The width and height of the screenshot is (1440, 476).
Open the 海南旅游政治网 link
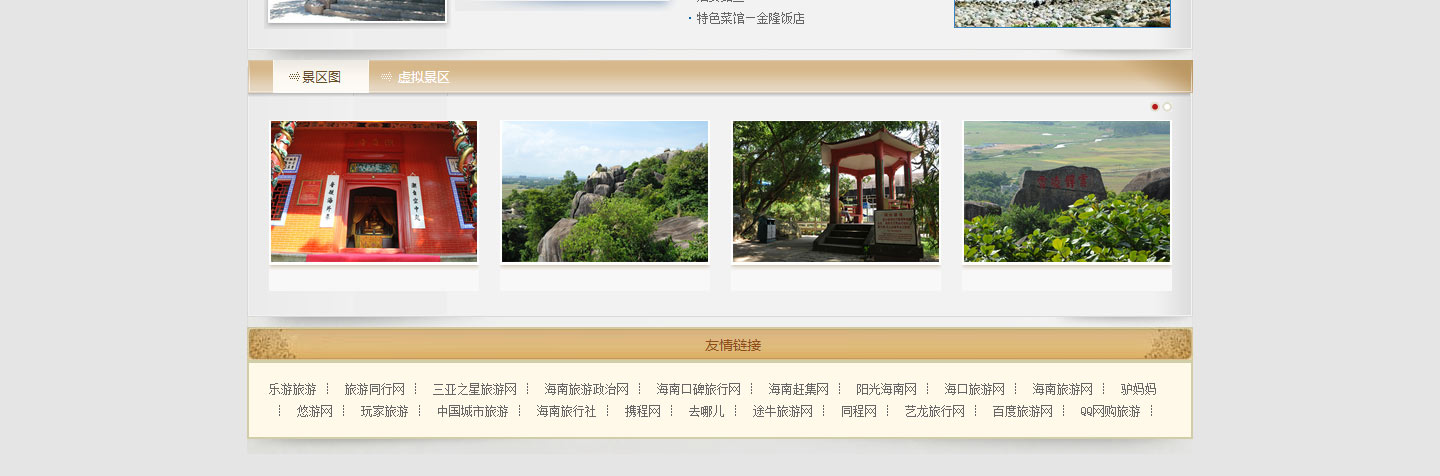(x=586, y=389)
